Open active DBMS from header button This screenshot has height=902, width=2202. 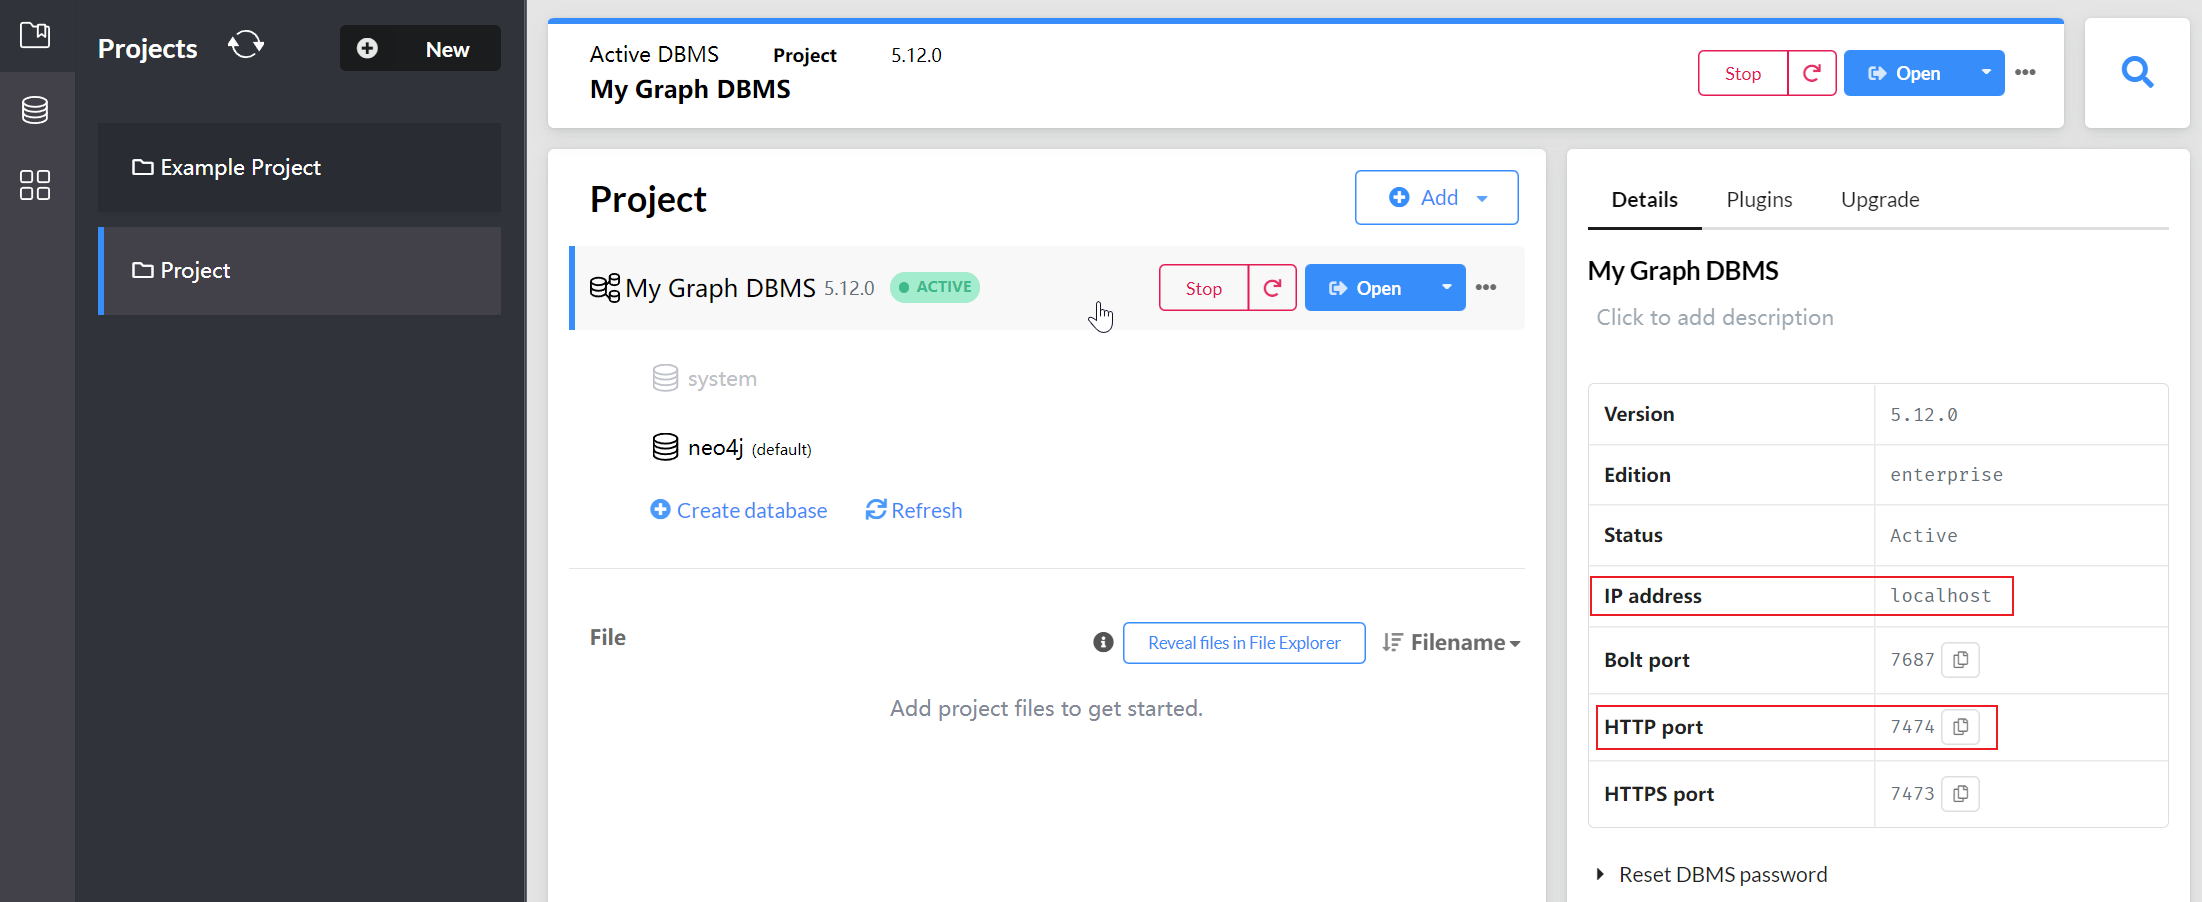coord(1905,73)
